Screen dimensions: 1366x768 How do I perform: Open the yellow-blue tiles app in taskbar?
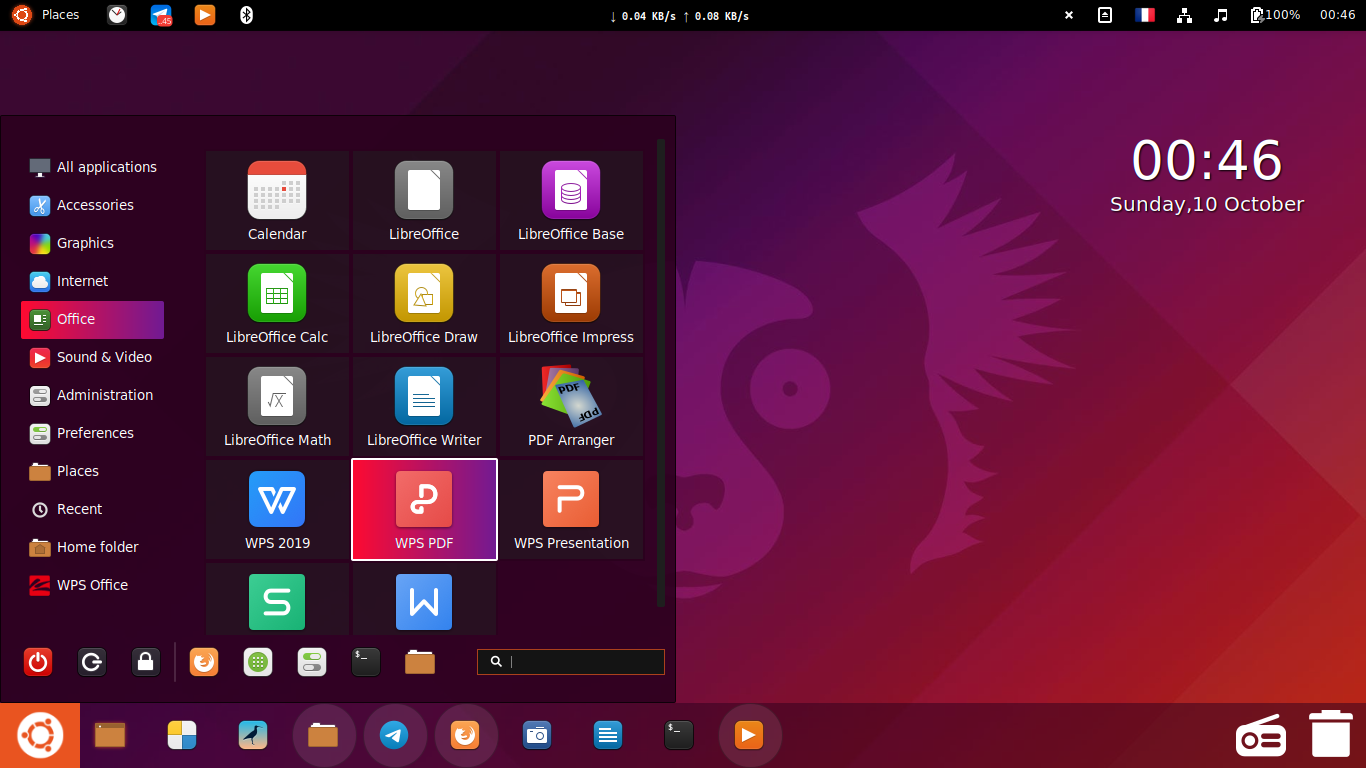182,736
